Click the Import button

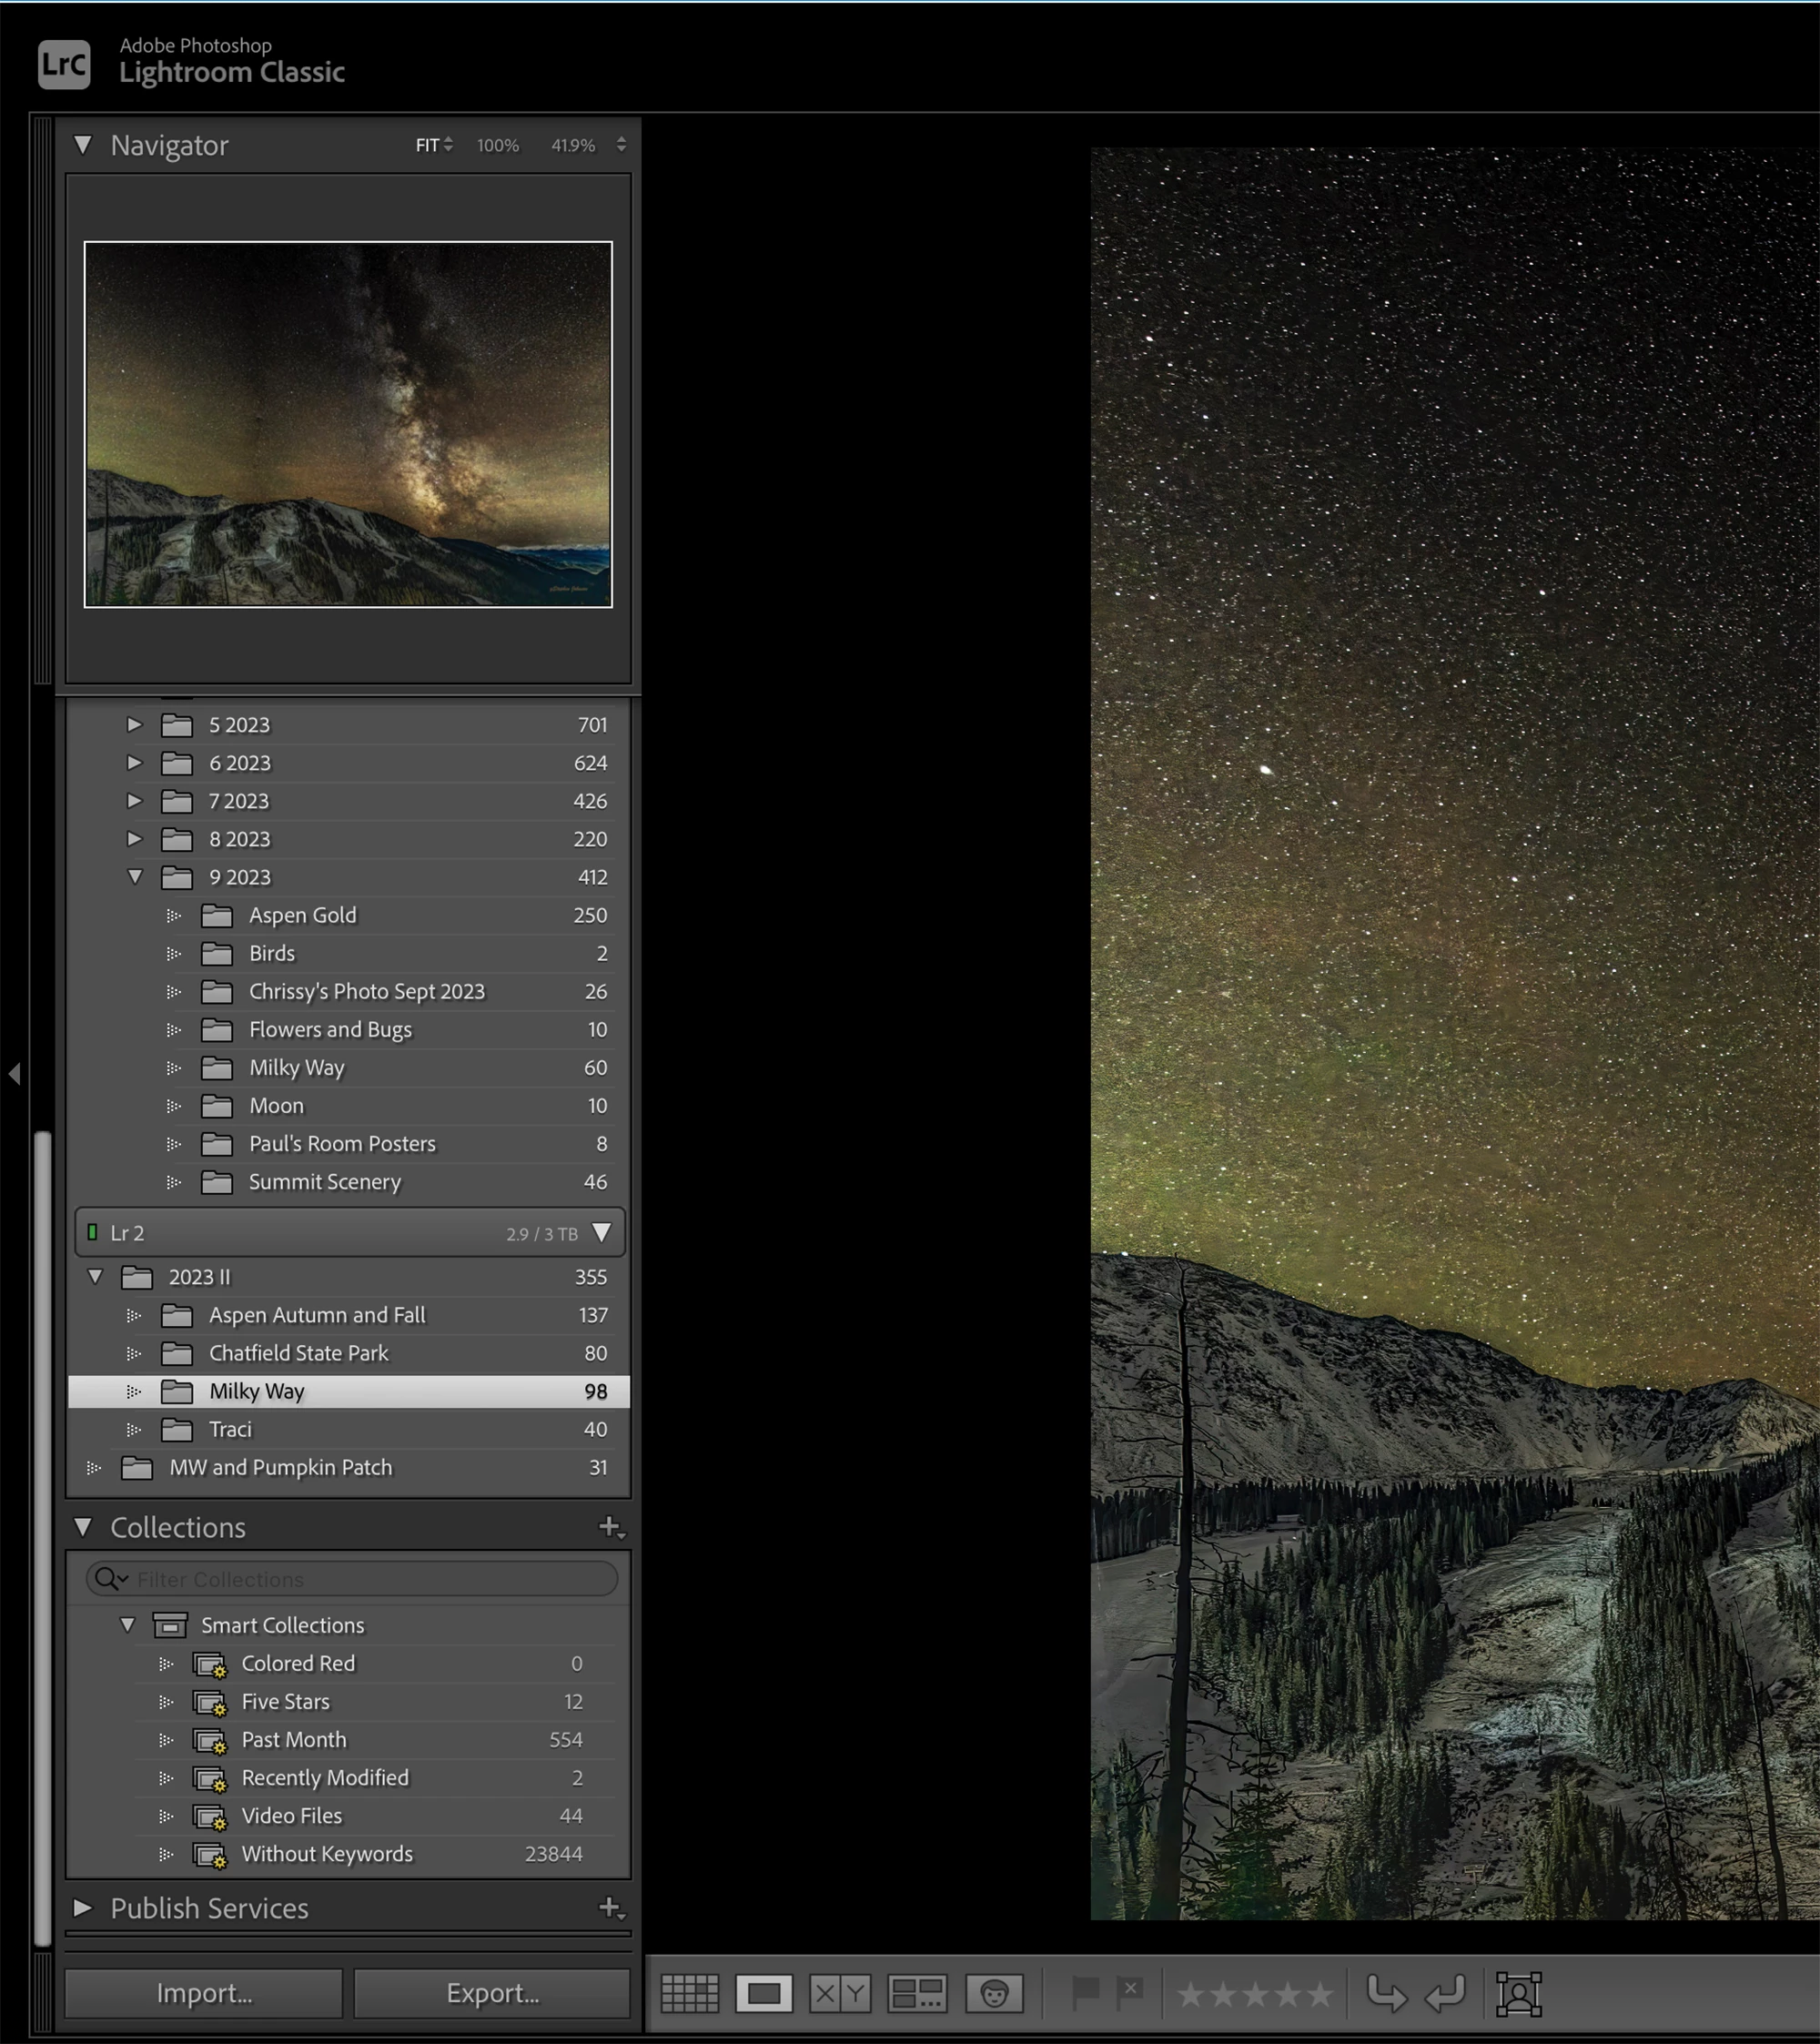(x=204, y=1993)
